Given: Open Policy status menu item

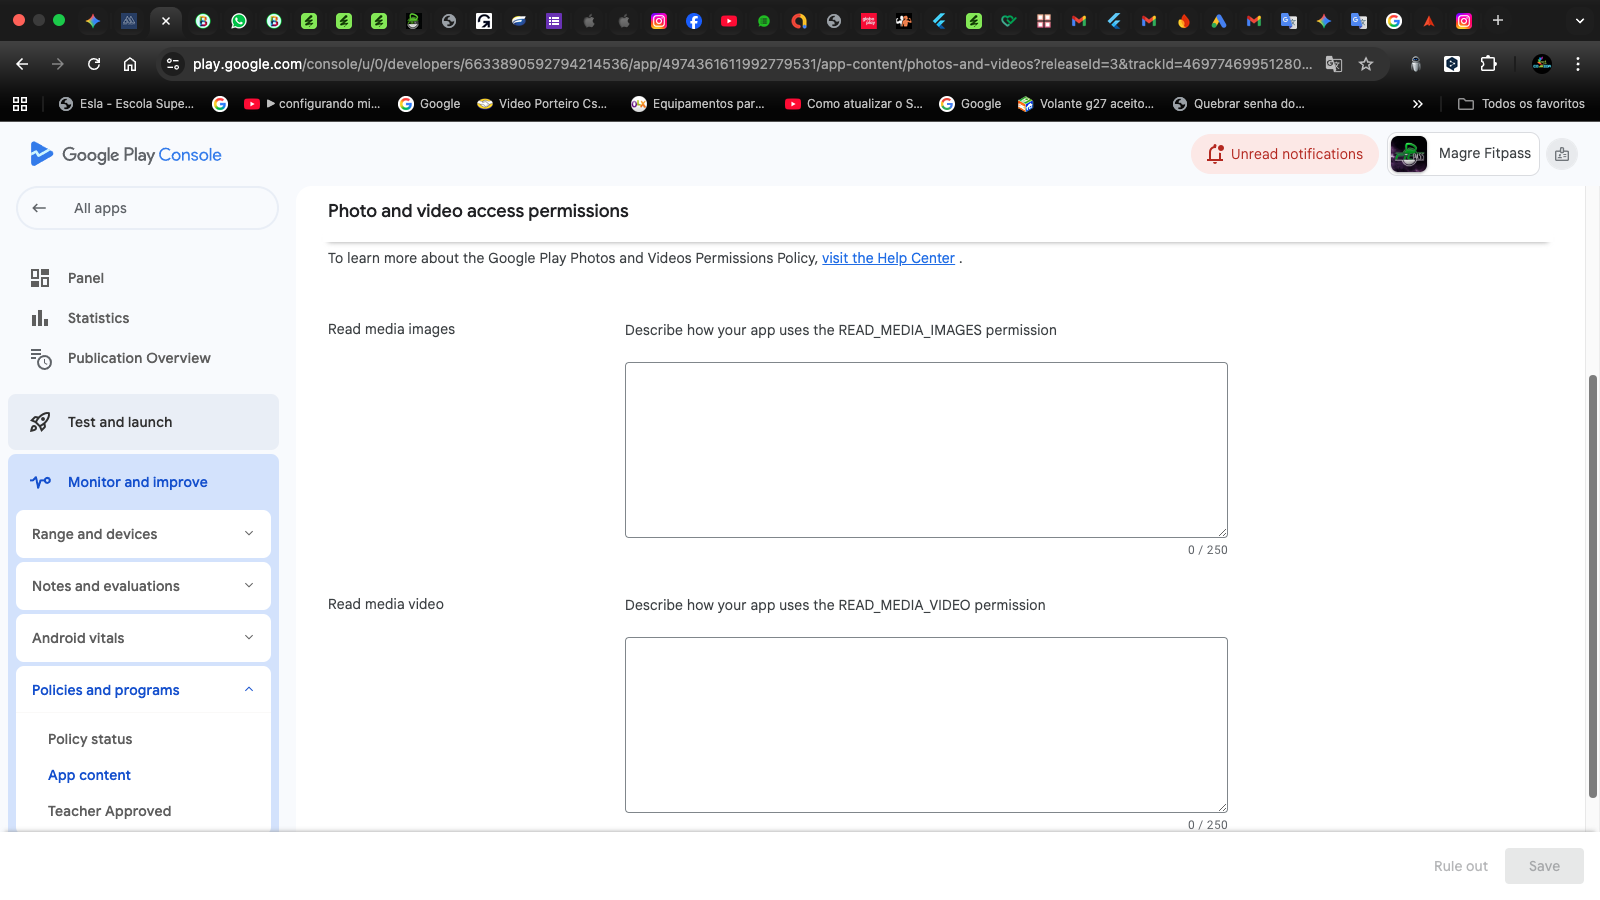Looking at the screenshot, I should point(90,739).
